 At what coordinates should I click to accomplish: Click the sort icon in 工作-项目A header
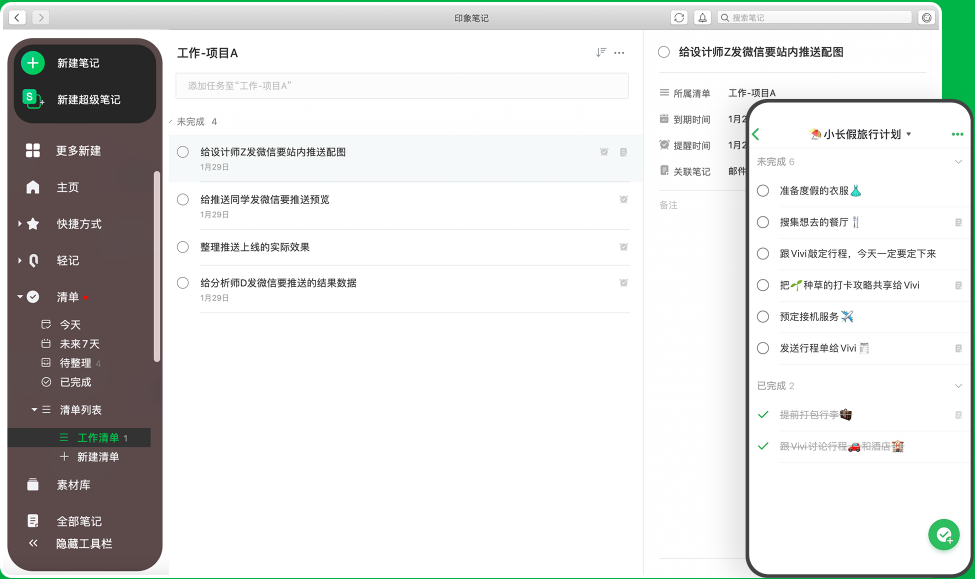[x=601, y=53]
